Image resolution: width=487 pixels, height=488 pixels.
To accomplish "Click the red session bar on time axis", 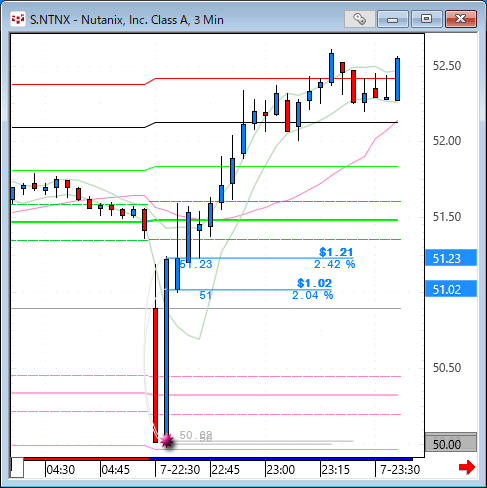I will [x=87, y=459].
